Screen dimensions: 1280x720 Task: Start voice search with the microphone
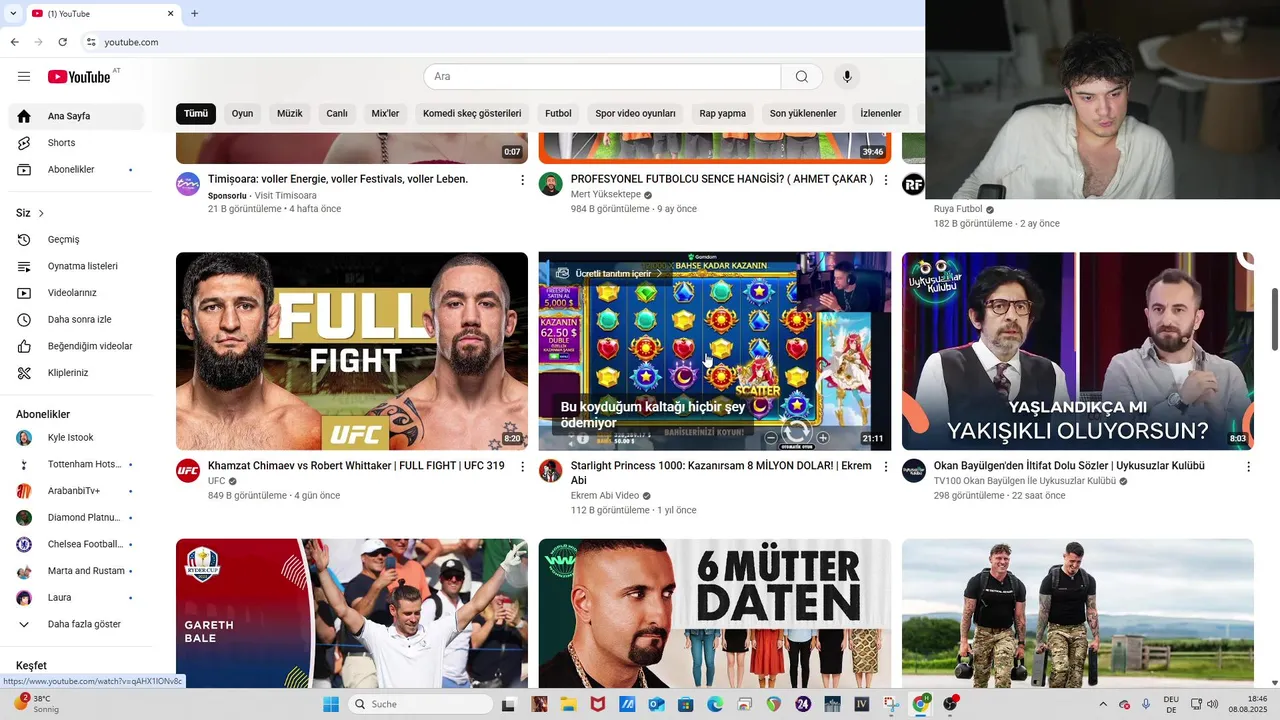pos(847,77)
